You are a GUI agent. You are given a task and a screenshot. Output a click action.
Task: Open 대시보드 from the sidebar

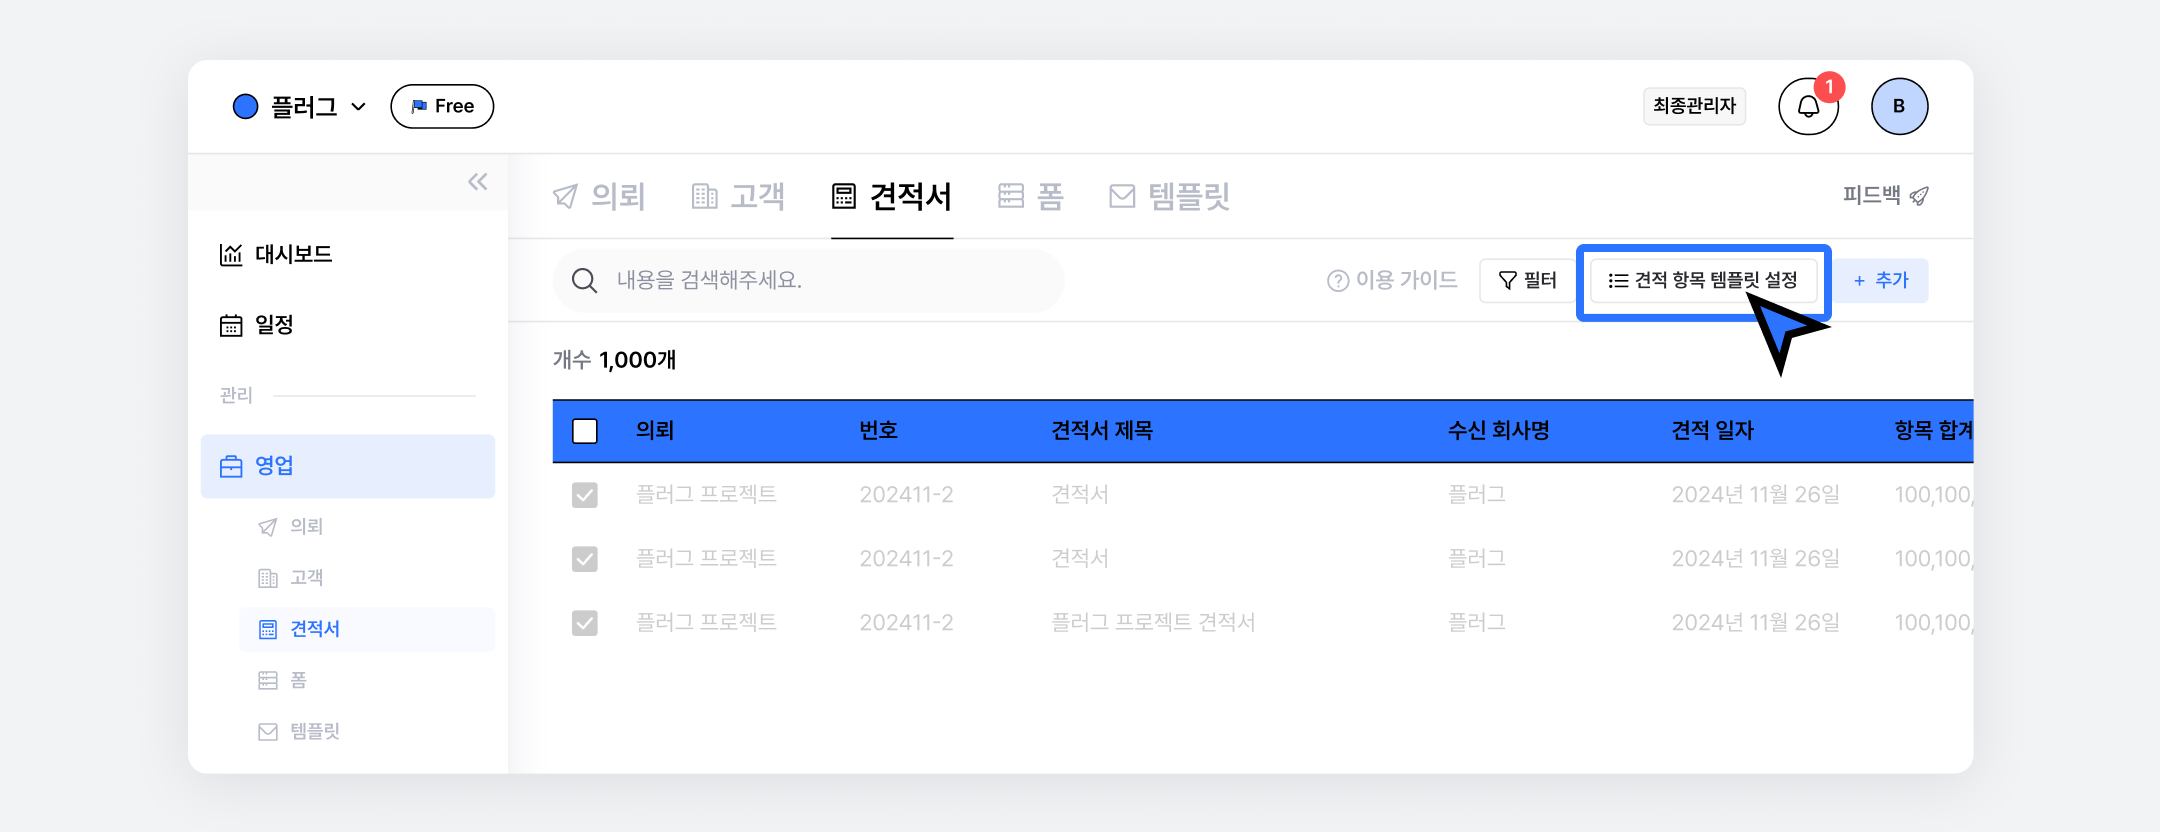point(277,255)
